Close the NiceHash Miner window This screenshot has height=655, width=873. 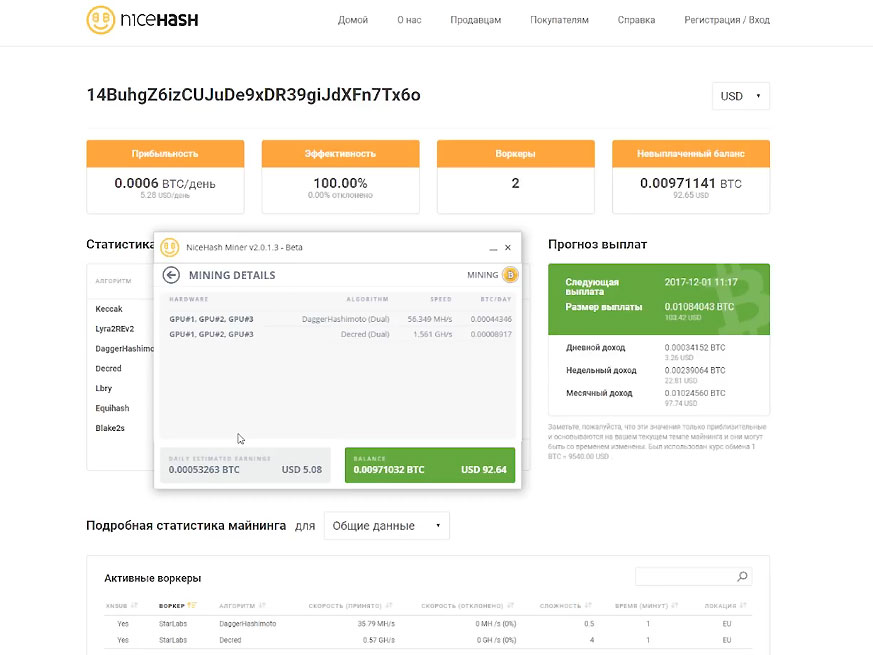[x=508, y=247]
